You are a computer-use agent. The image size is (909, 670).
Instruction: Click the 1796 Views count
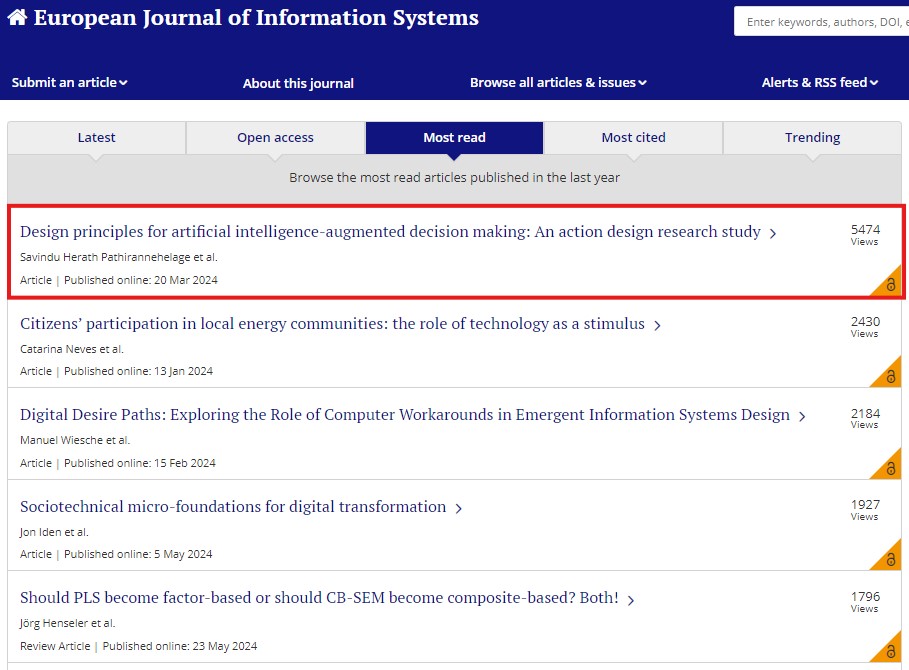click(x=865, y=602)
